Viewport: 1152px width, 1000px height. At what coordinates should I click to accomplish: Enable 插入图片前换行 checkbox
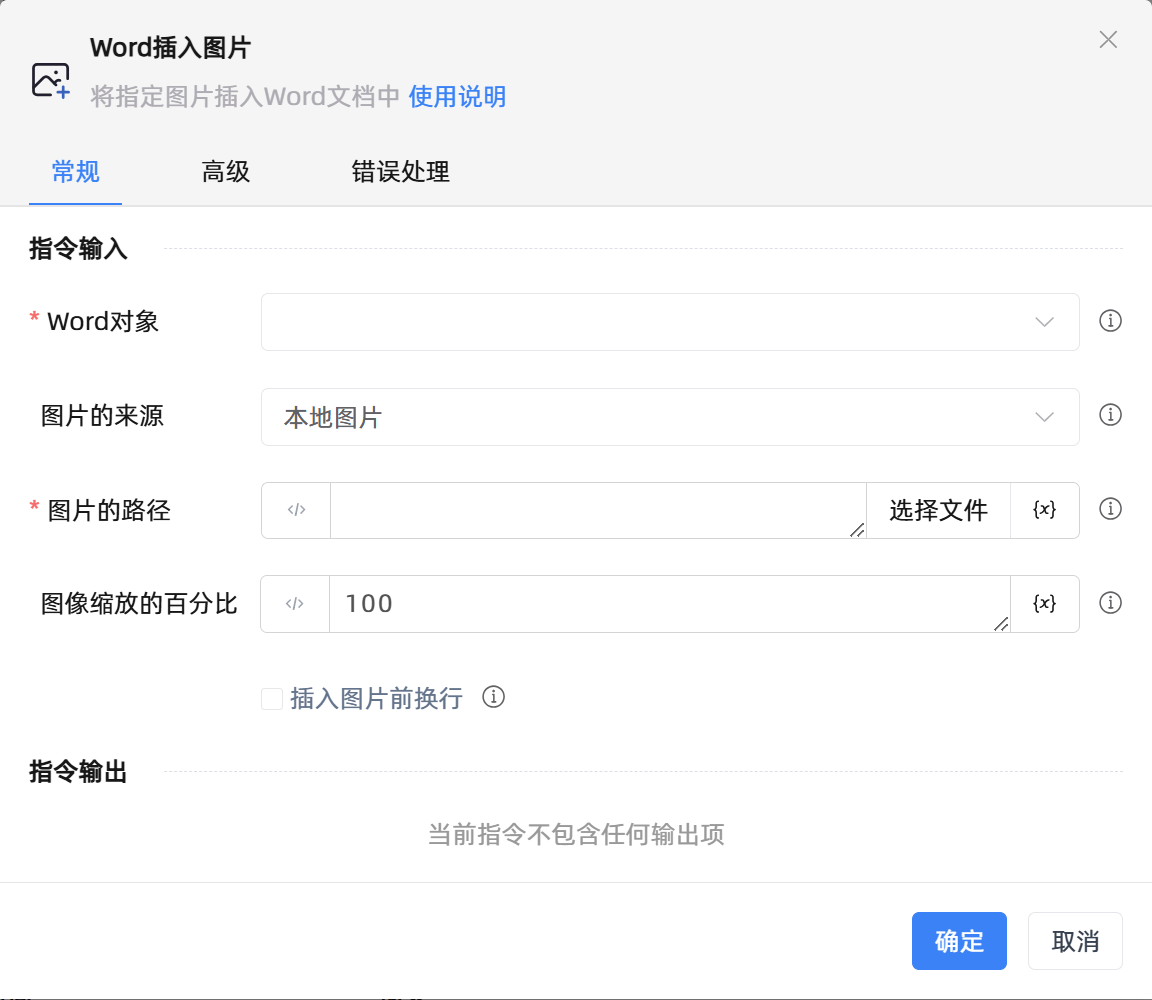tap(272, 699)
